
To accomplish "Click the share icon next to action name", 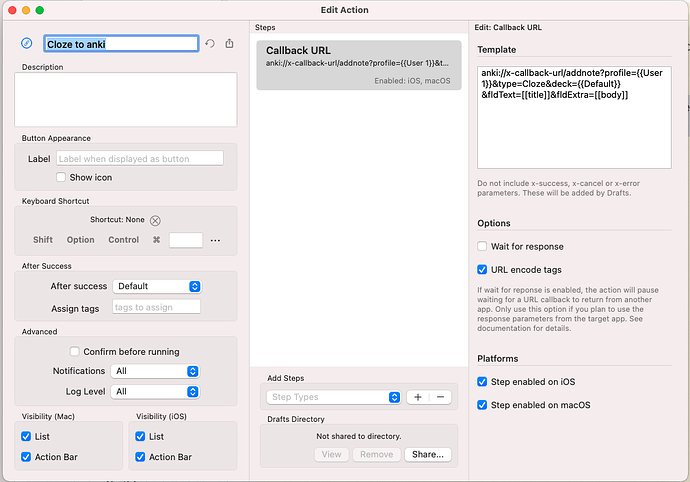I will point(229,44).
